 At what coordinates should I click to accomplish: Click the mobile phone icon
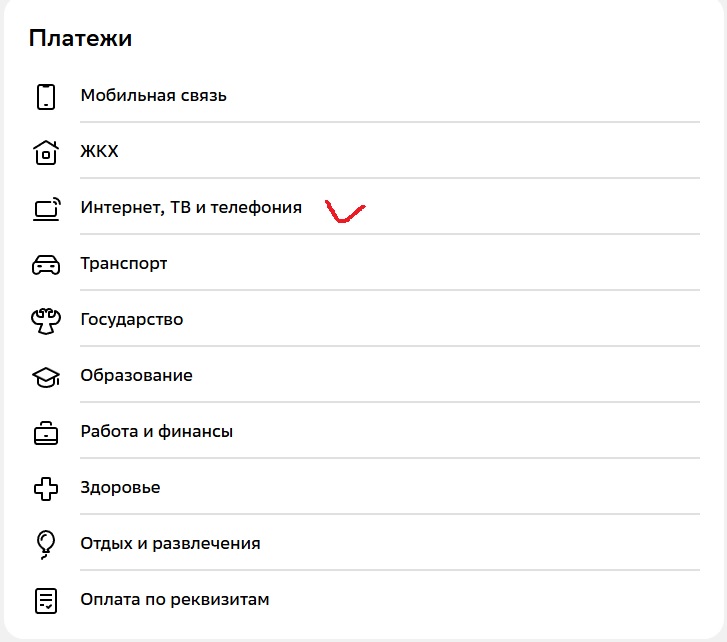[x=46, y=96]
